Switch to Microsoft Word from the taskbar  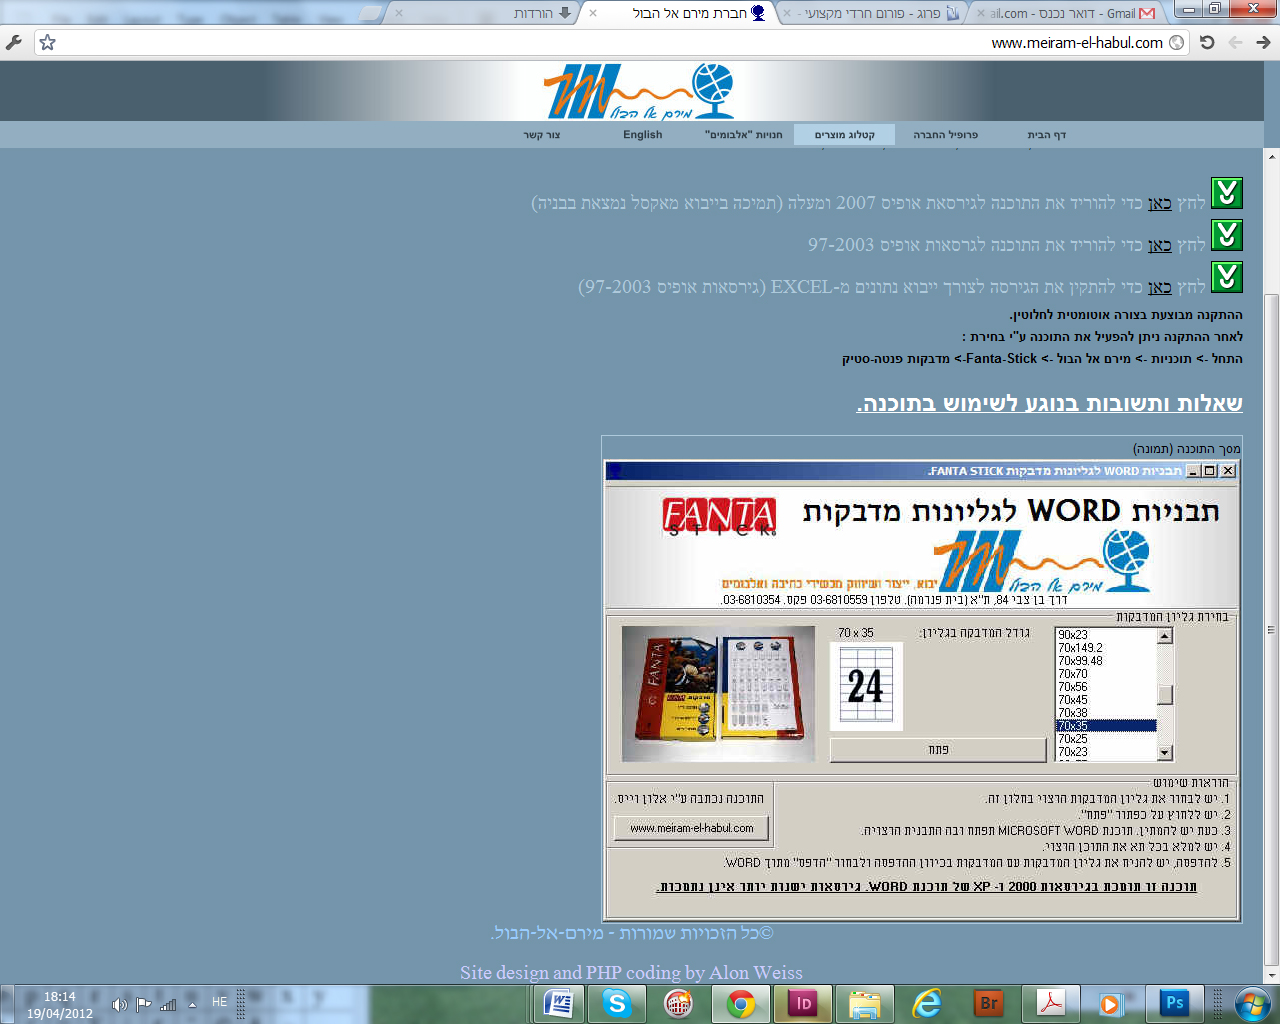(x=557, y=1003)
